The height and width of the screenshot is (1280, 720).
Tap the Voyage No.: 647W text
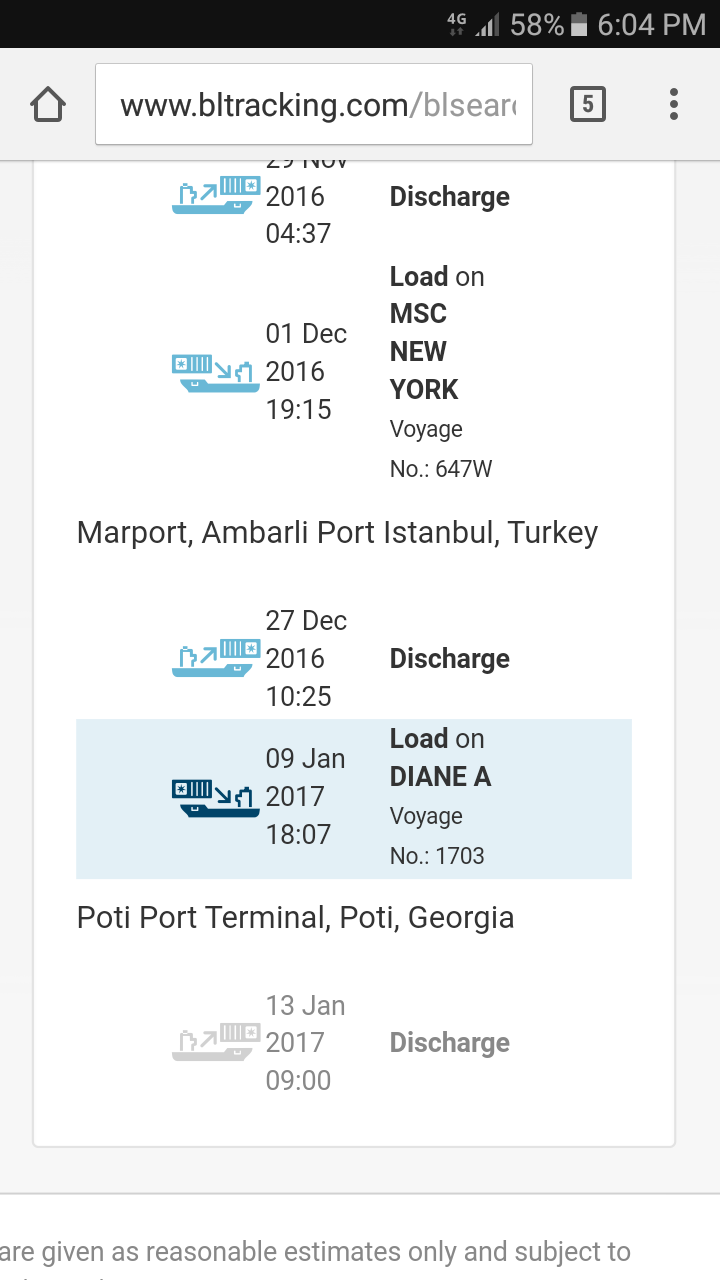pyautogui.click(x=440, y=449)
